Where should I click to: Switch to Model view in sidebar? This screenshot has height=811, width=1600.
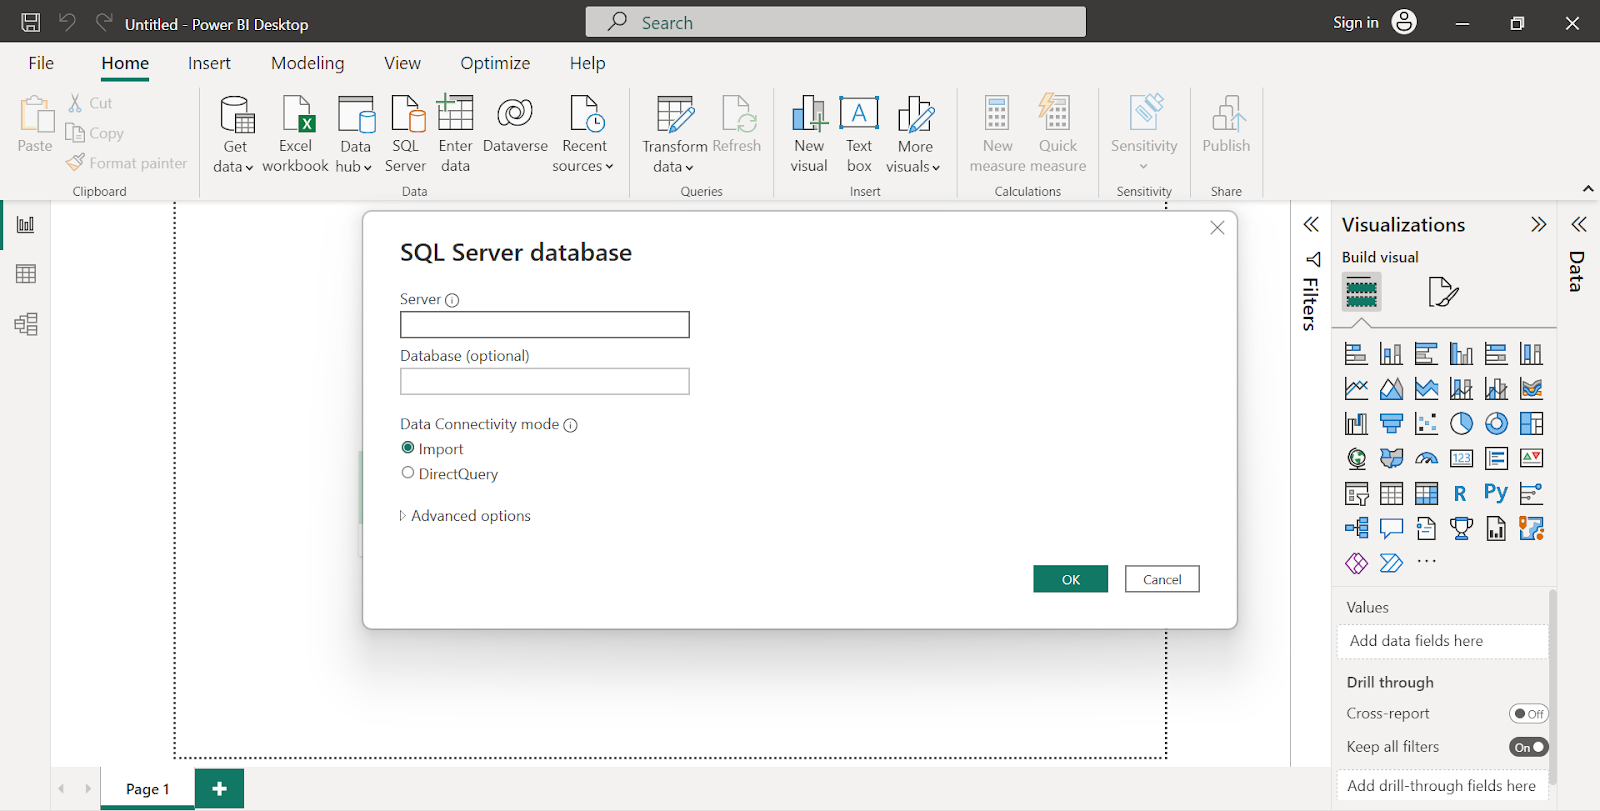(x=26, y=324)
